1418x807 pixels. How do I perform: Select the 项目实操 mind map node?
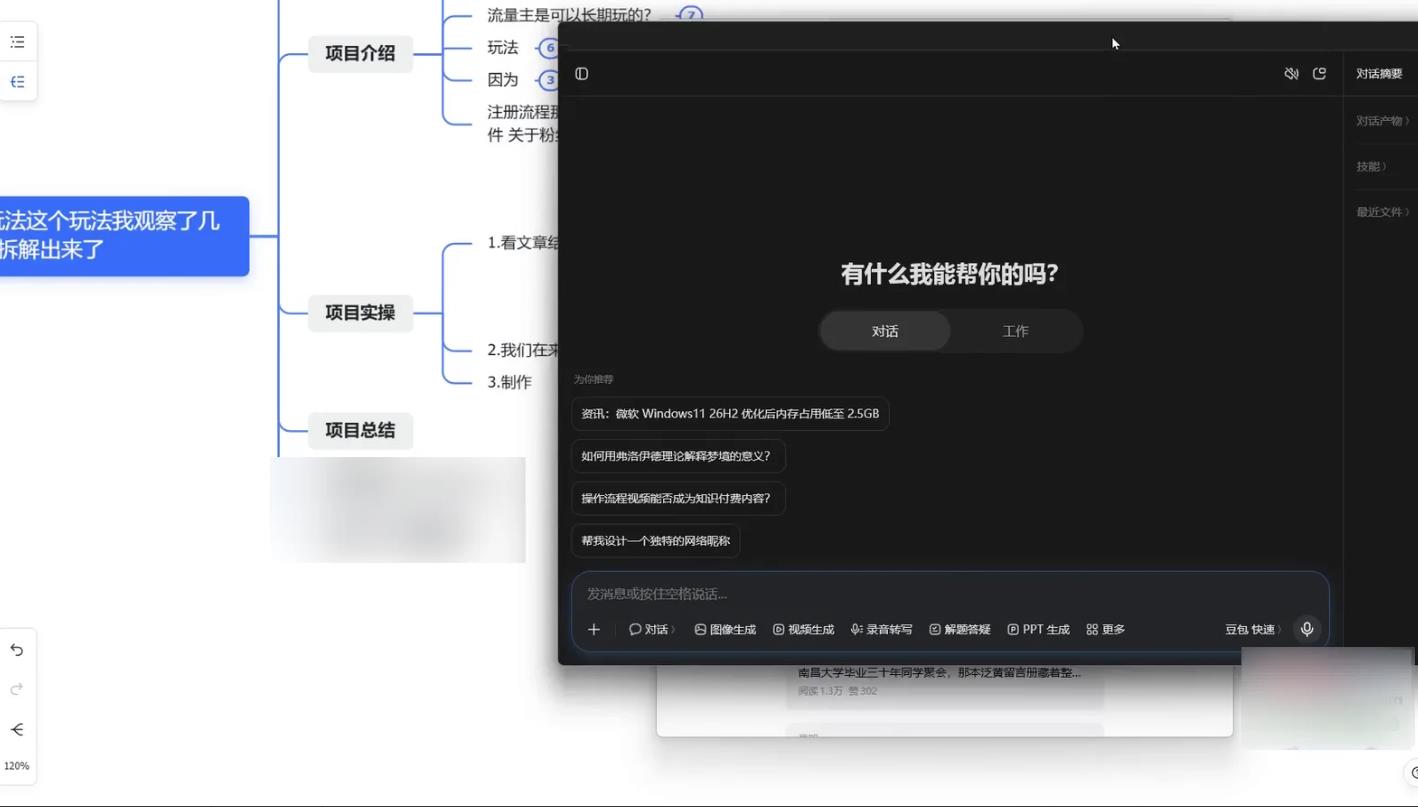[x=360, y=312]
